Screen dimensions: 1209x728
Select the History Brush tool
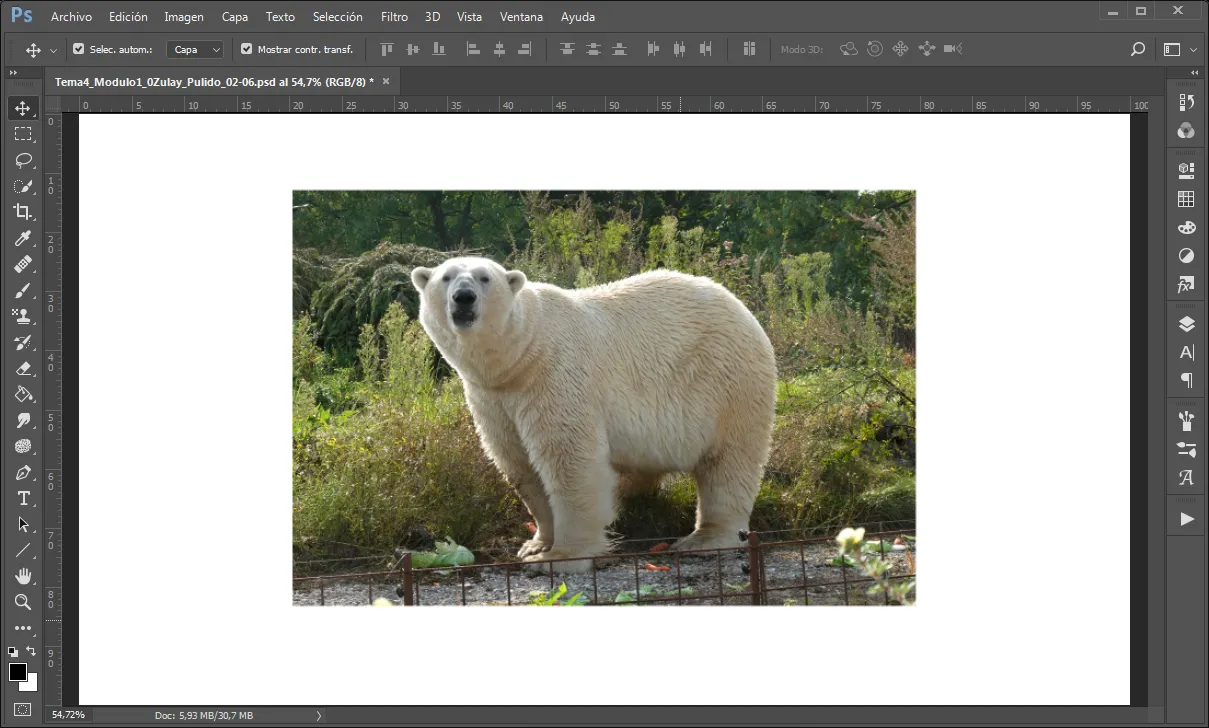point(23,342)
